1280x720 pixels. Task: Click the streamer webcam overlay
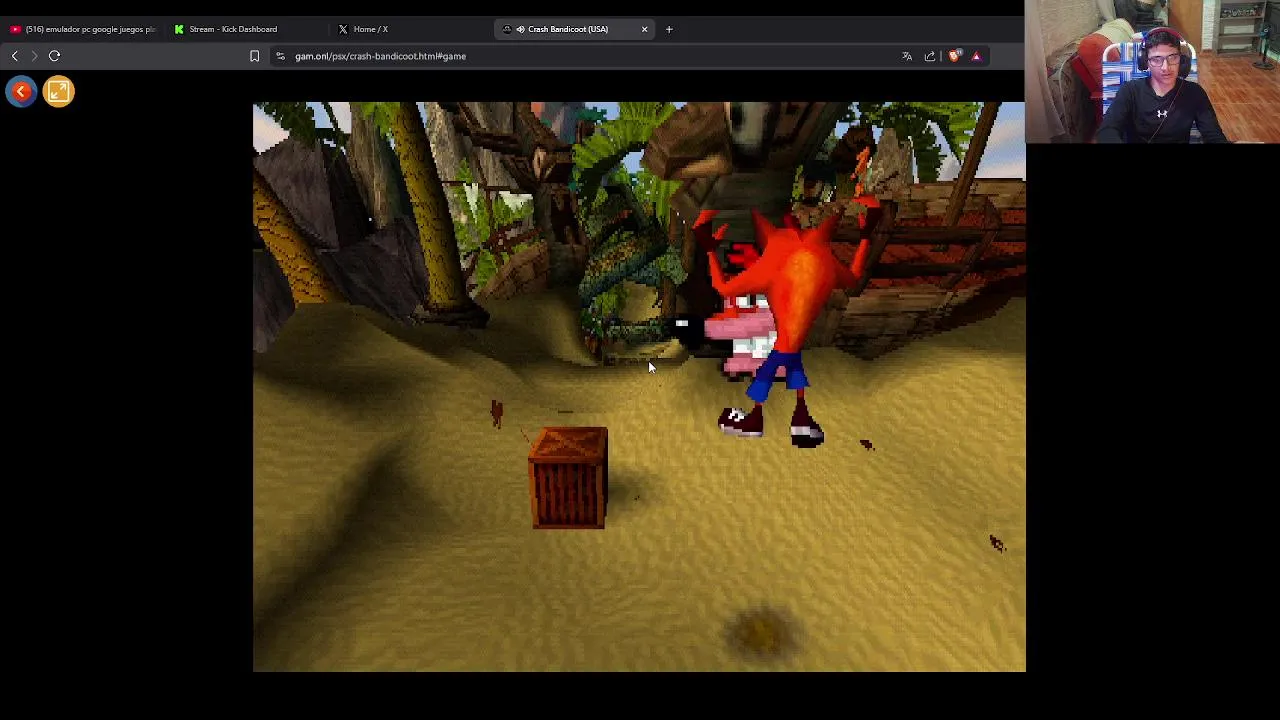(1152, 72)
